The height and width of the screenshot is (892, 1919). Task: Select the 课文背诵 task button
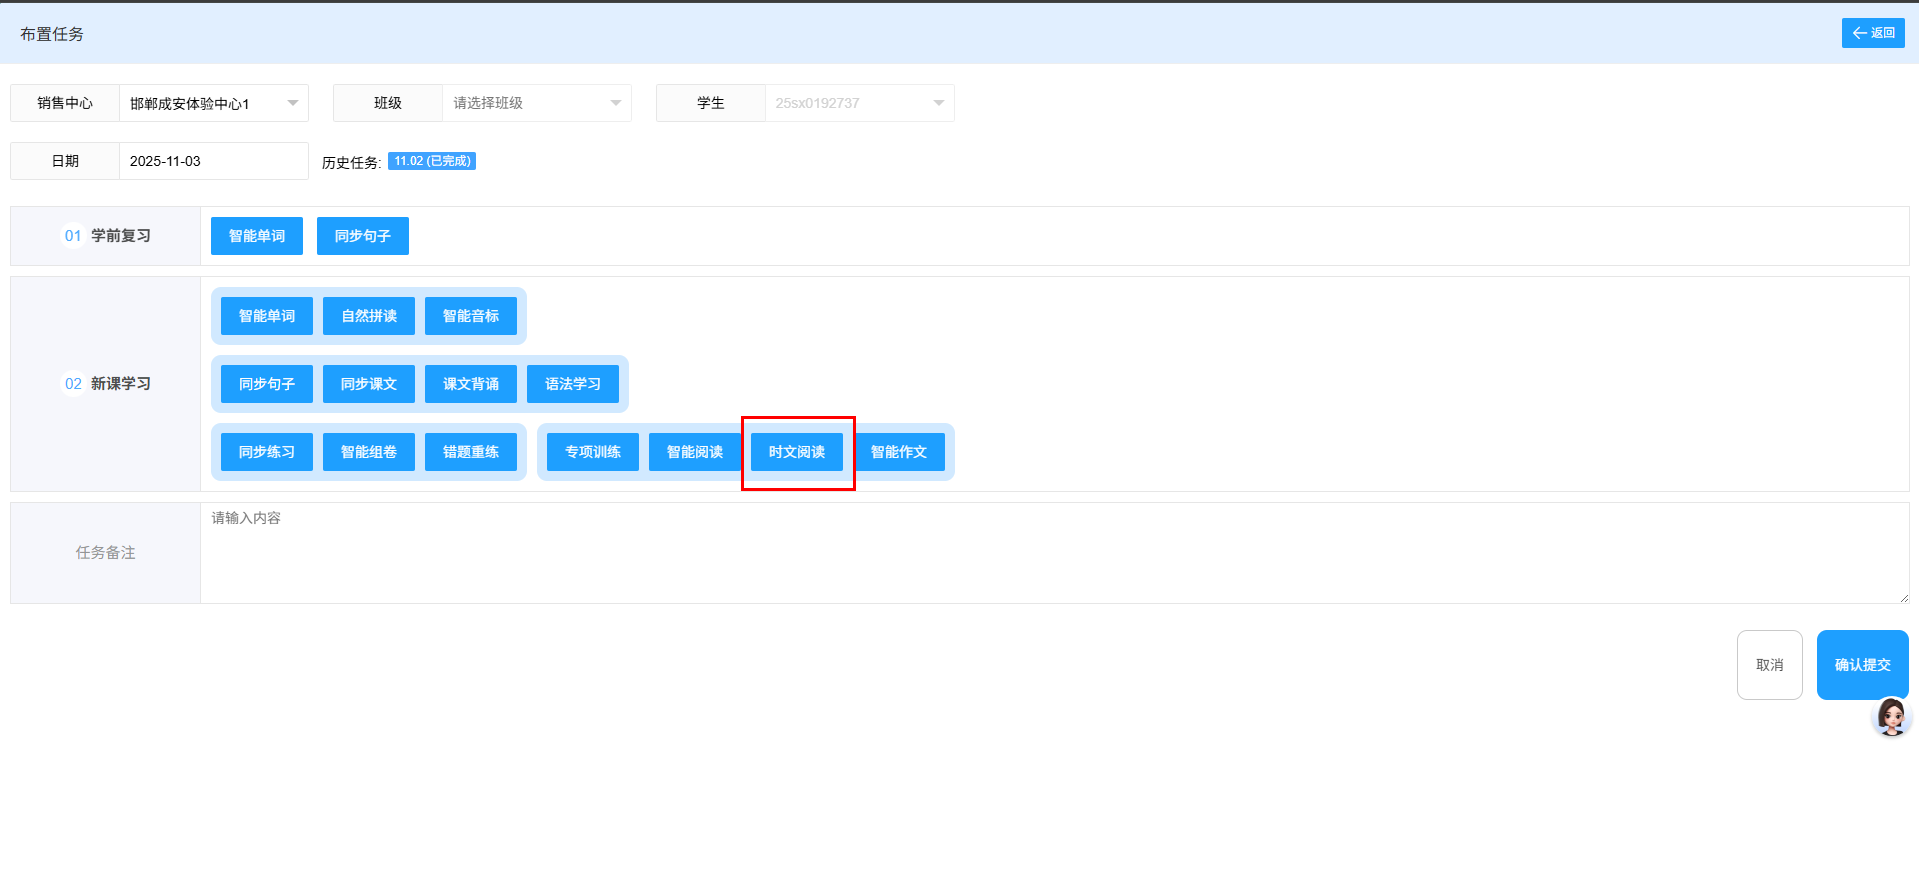pyautogui.click(x=471, y=384)
